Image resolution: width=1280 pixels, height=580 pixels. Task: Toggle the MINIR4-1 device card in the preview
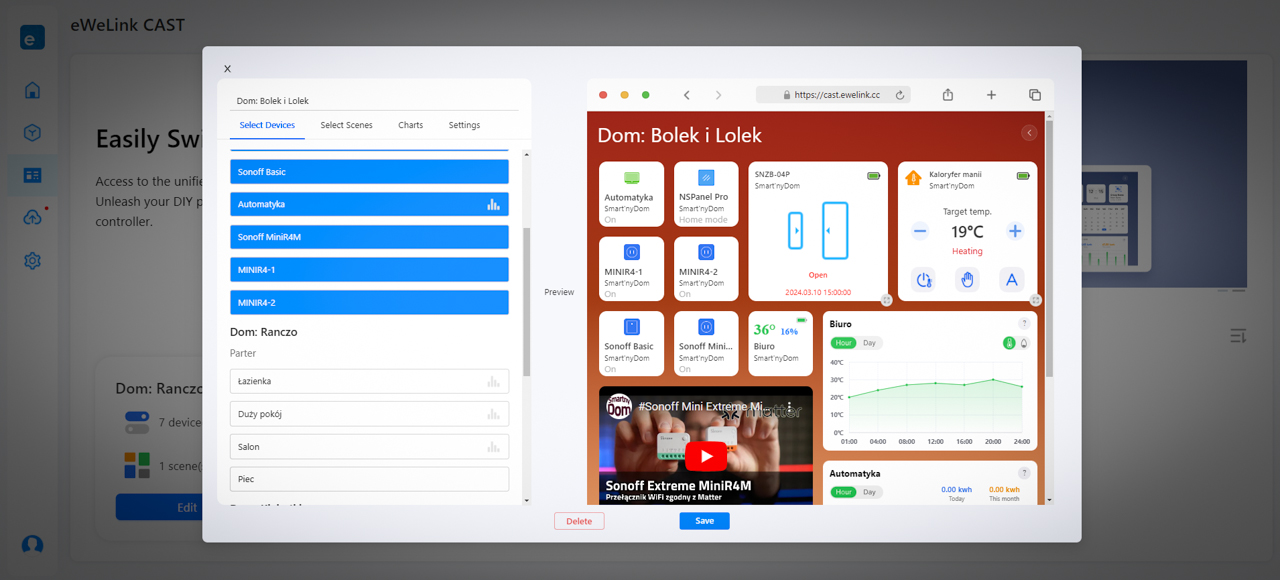click(632, 269)
